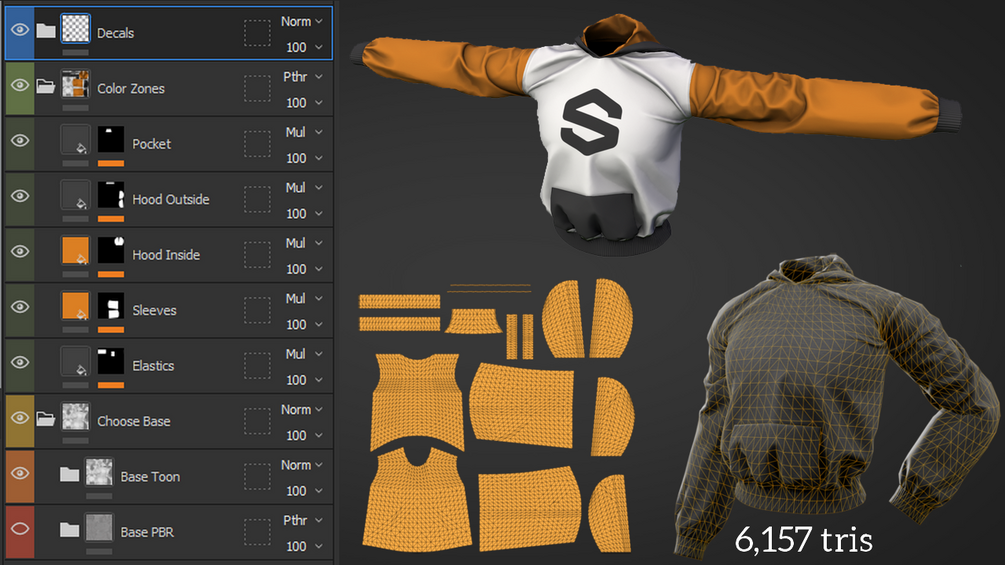Toggle visibility of the Pocket layer
The width and height of the screenshot is (1005, 565).
click(x=20, y=140)
